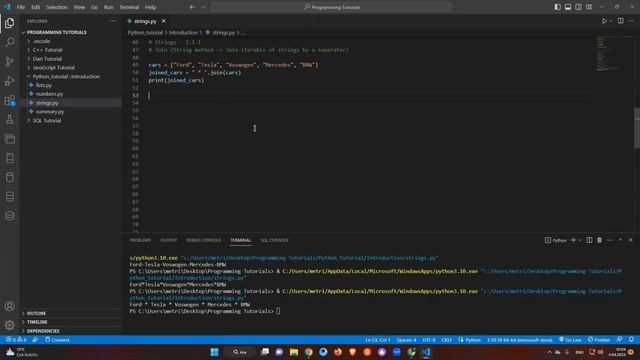Kill terminal with the trash icon

pyautogui.click(x=599, y=240)
